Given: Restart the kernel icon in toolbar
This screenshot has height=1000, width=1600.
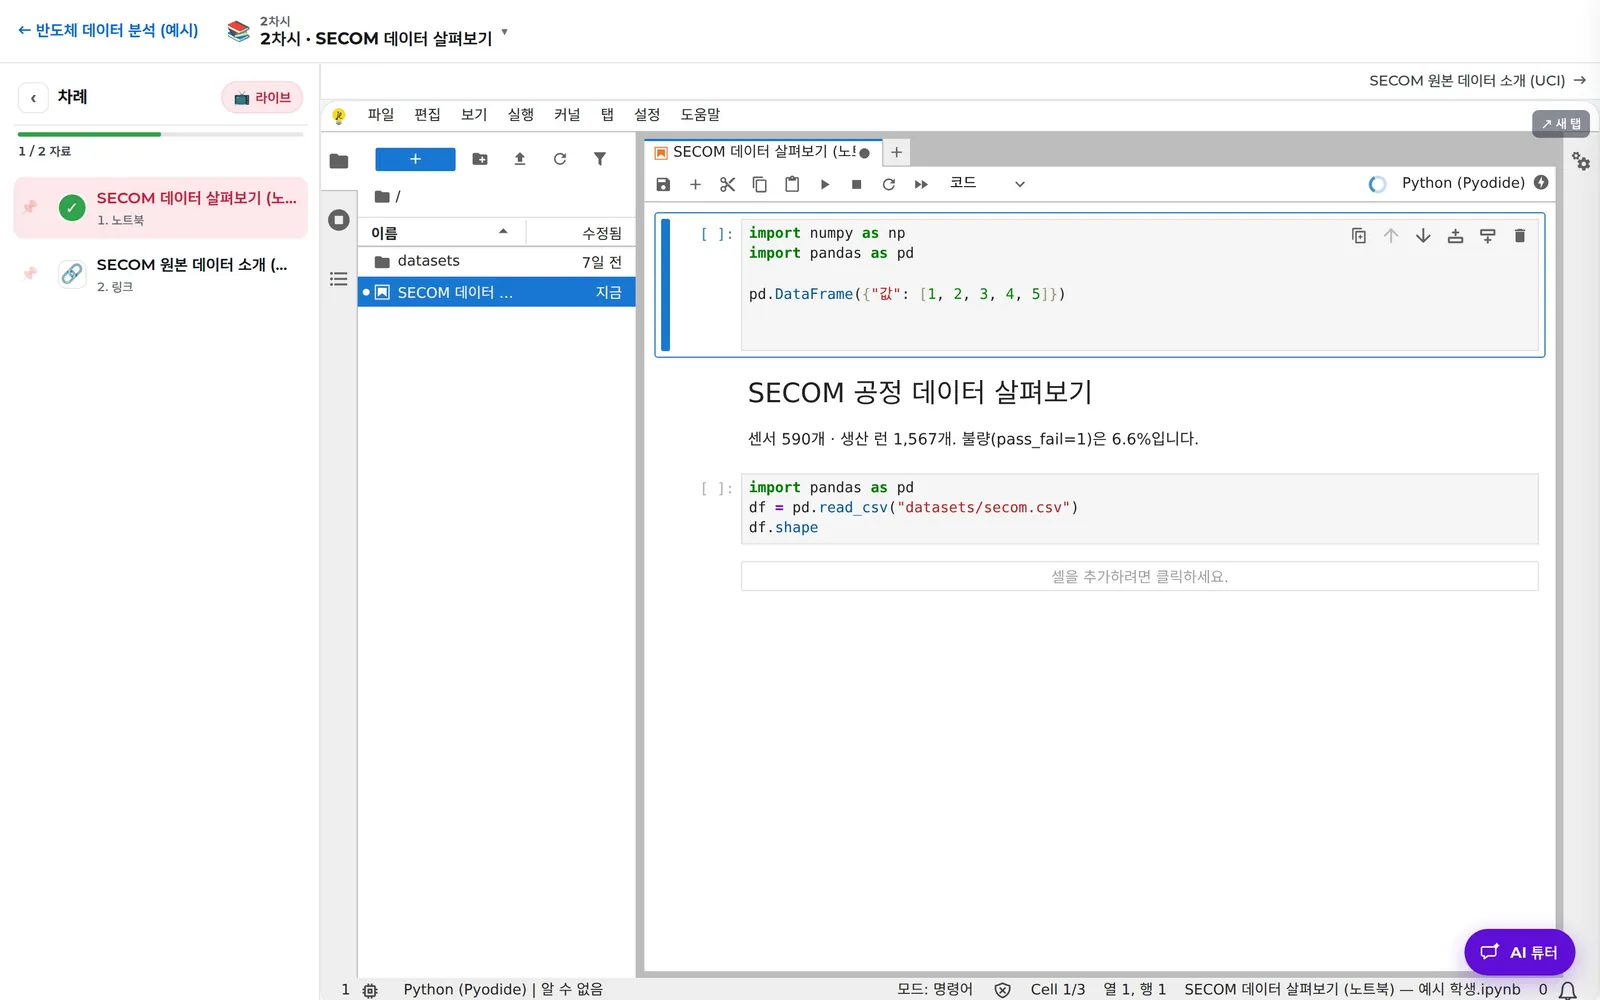Looking at the screenshot, I should (x=889, y=184).
